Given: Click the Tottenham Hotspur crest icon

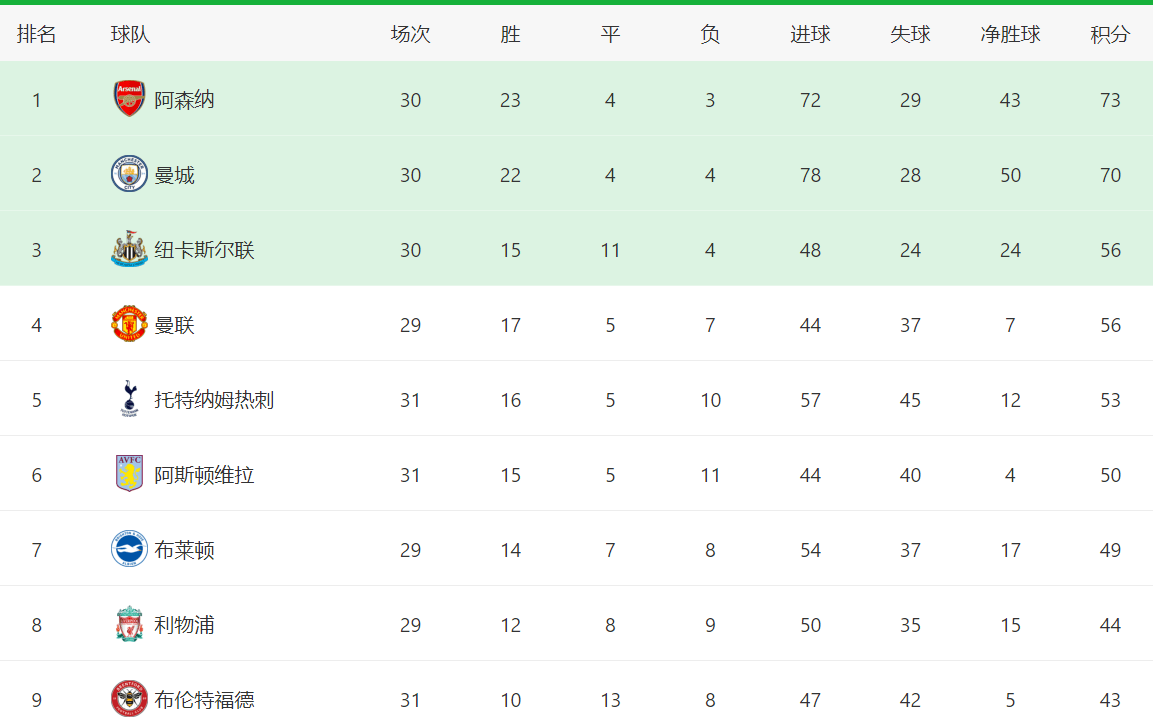Looking at the screenshot, I should (x=129, y=399).
